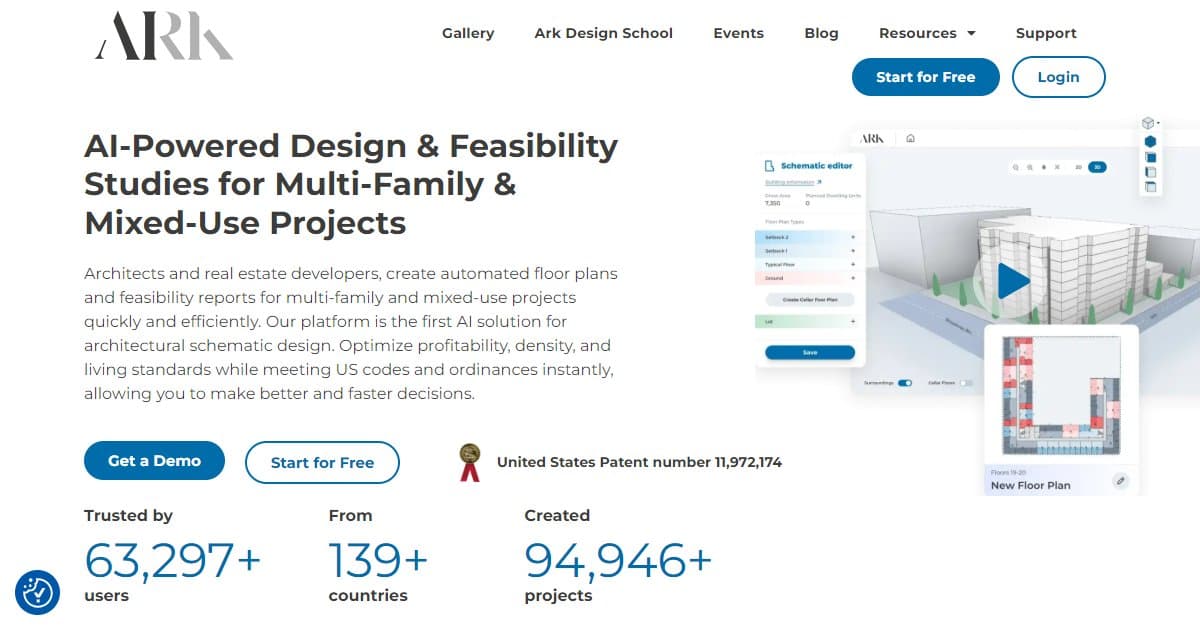Enable the Cellar Floors toggle
This screenshot has height=630, width=1200.
tap(964, 382)
